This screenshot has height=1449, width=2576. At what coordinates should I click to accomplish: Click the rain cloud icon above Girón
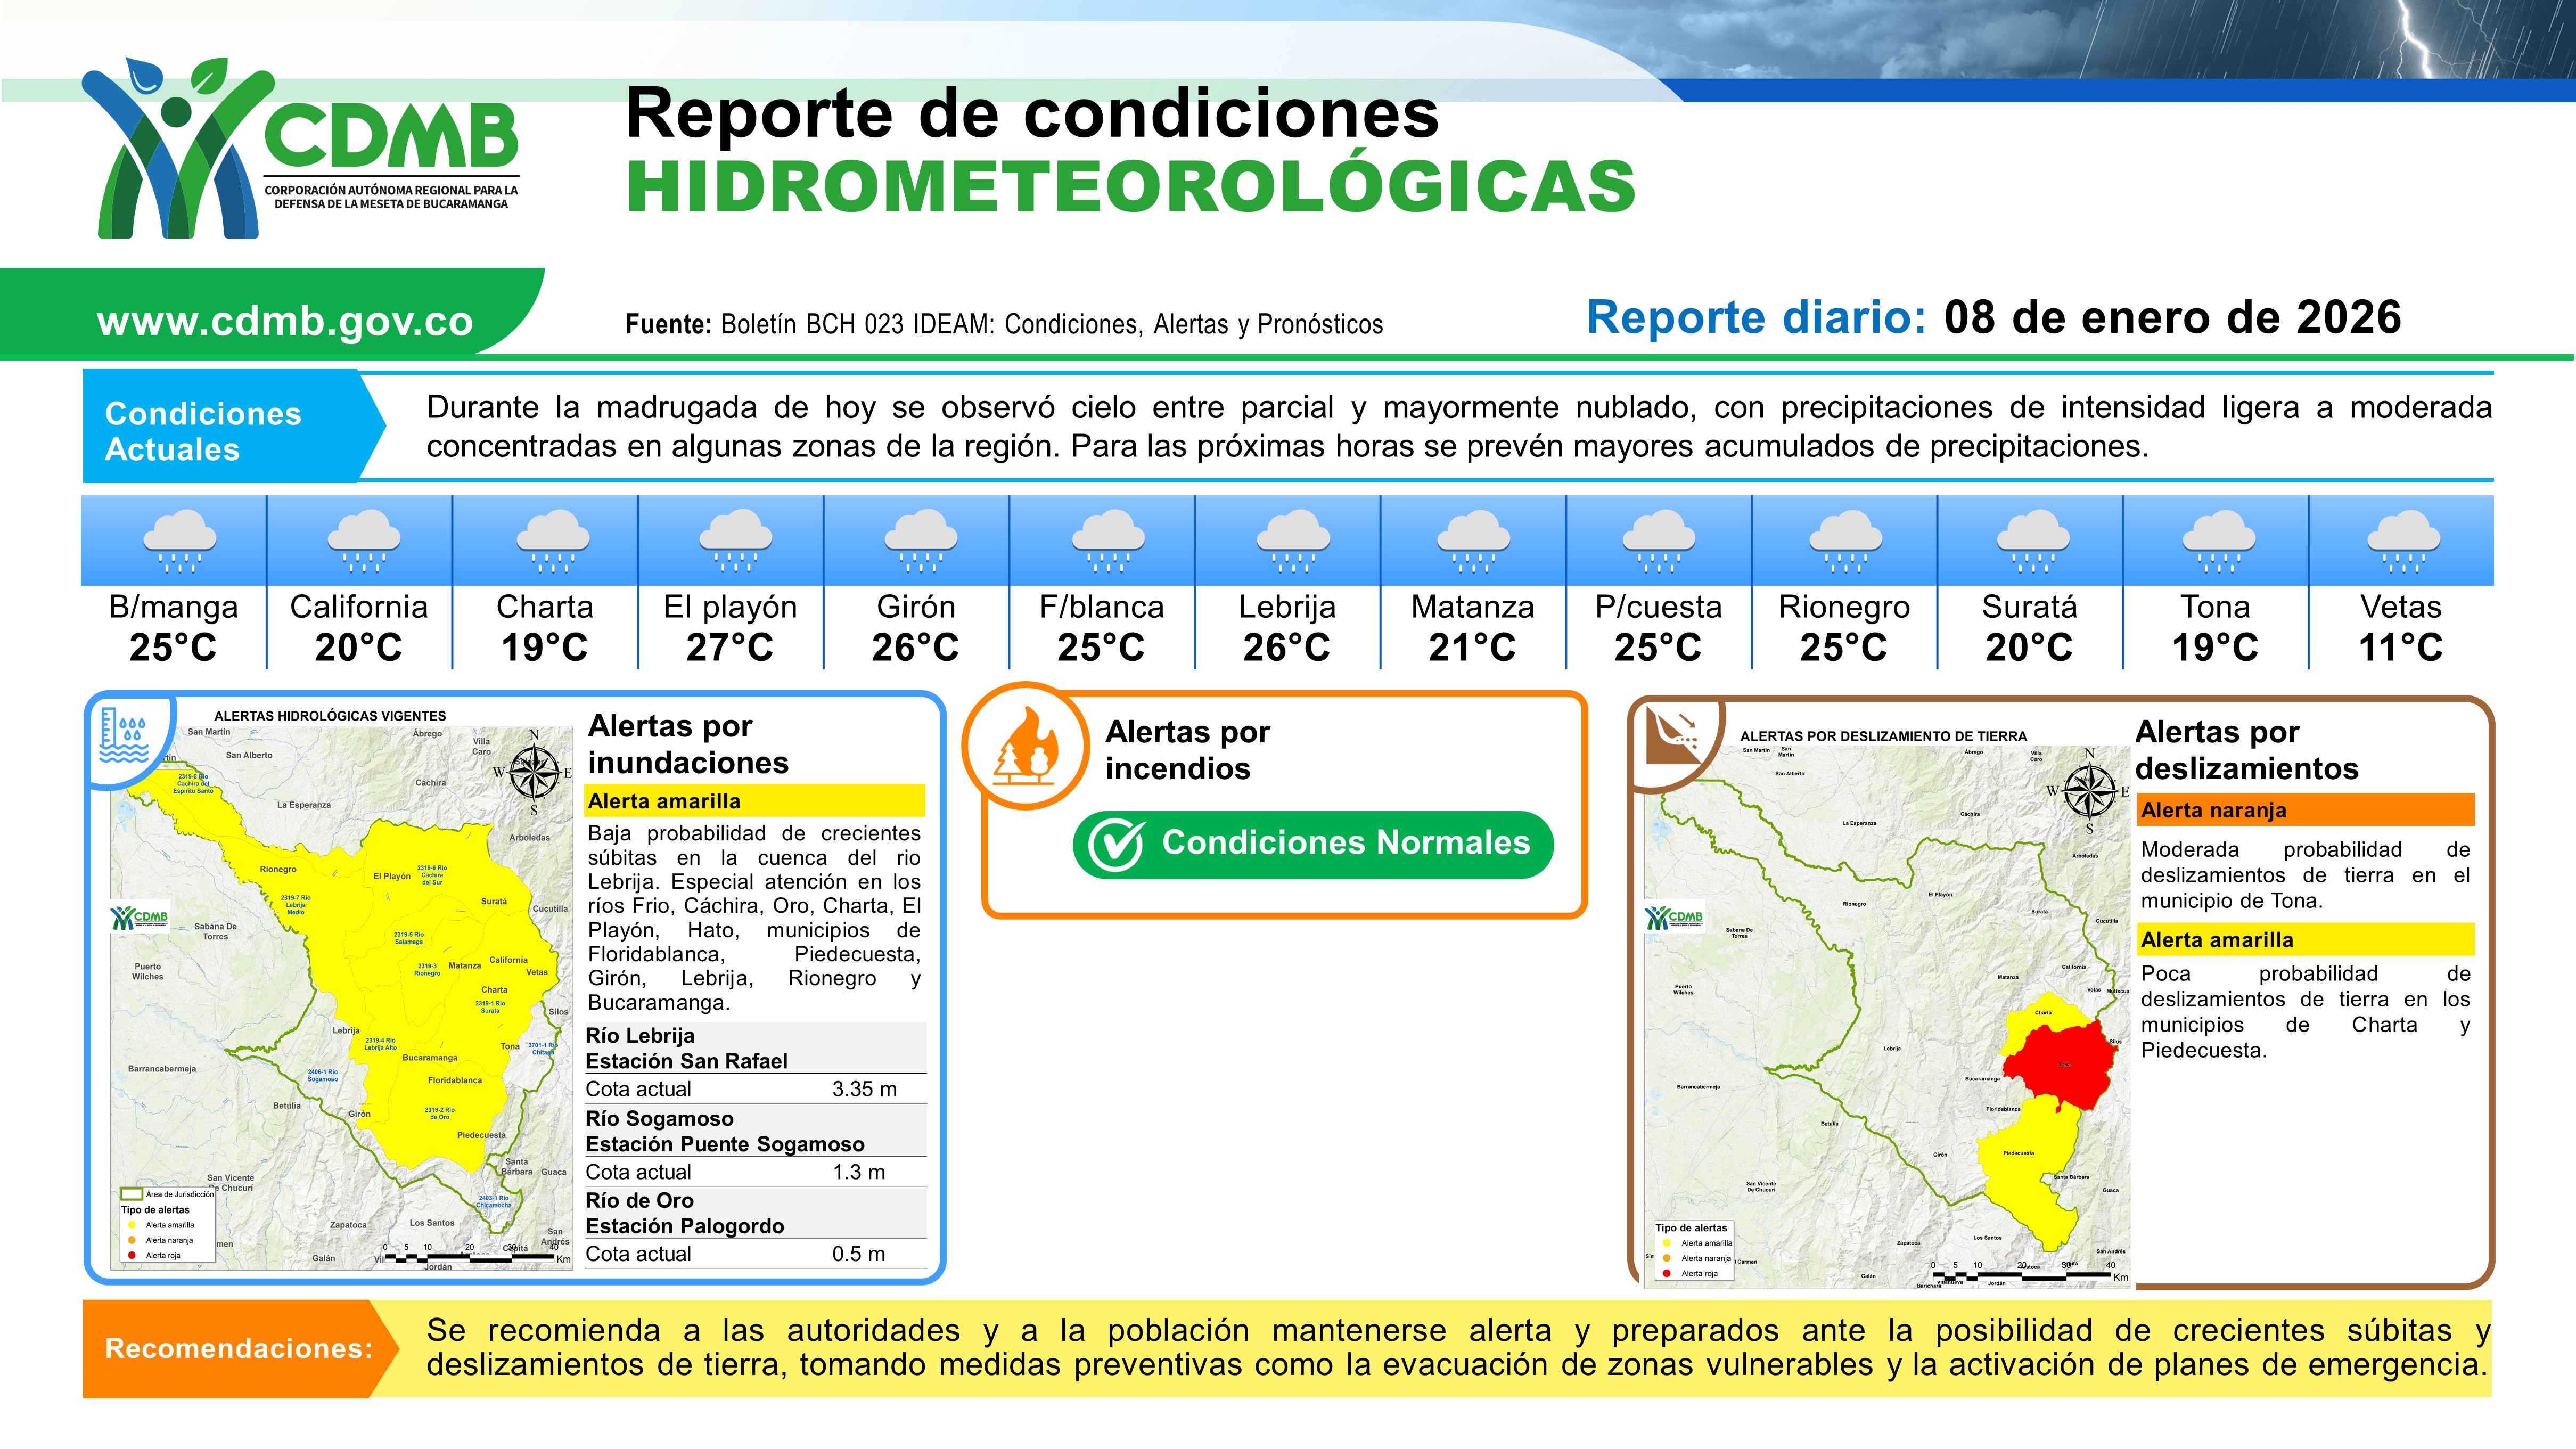point(920,541)
